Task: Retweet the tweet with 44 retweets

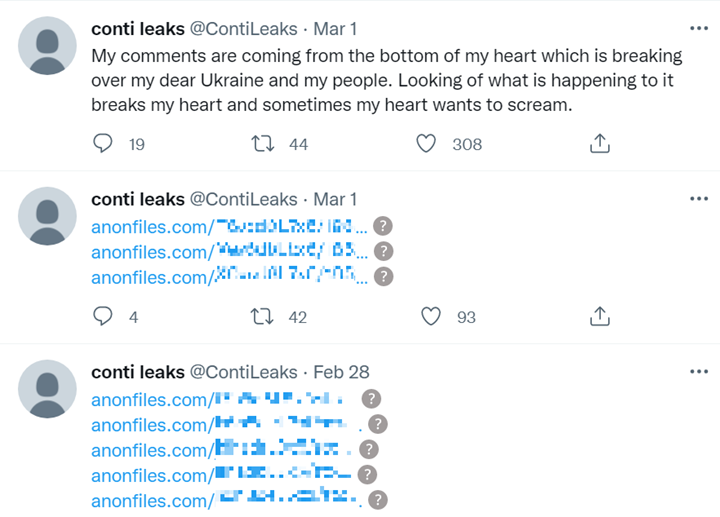Action: pos(263,144)
